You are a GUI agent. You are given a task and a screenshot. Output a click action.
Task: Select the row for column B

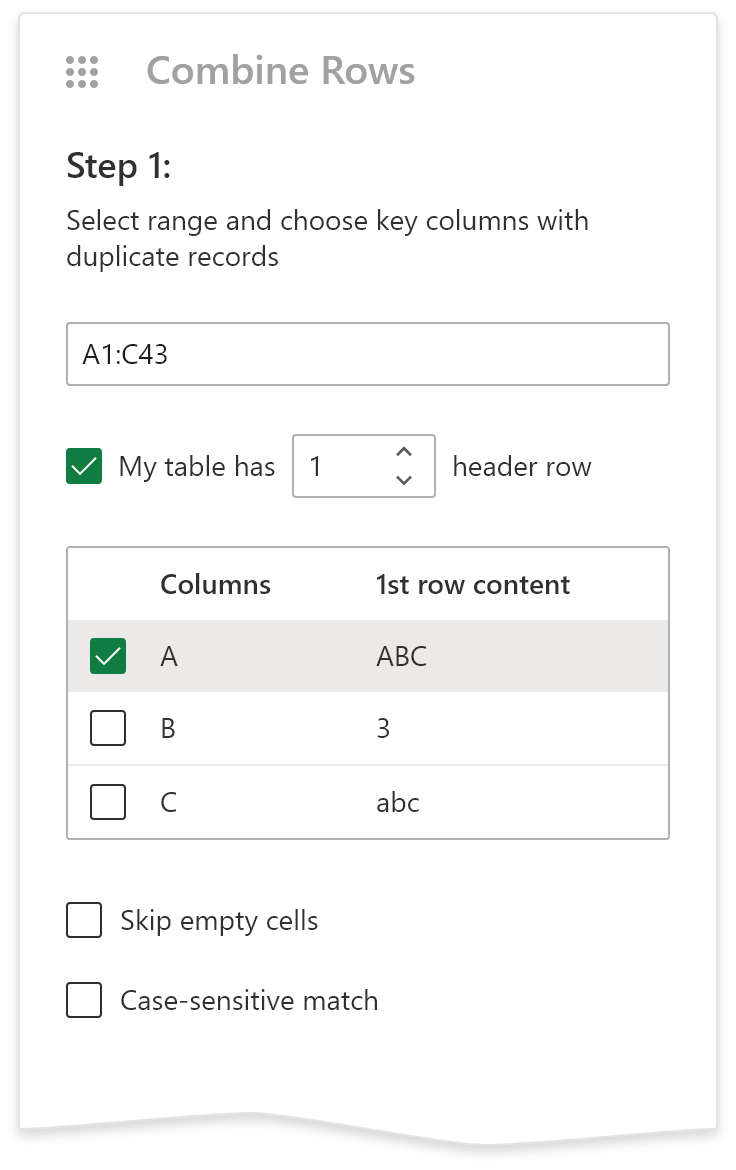tap(300, 729)
